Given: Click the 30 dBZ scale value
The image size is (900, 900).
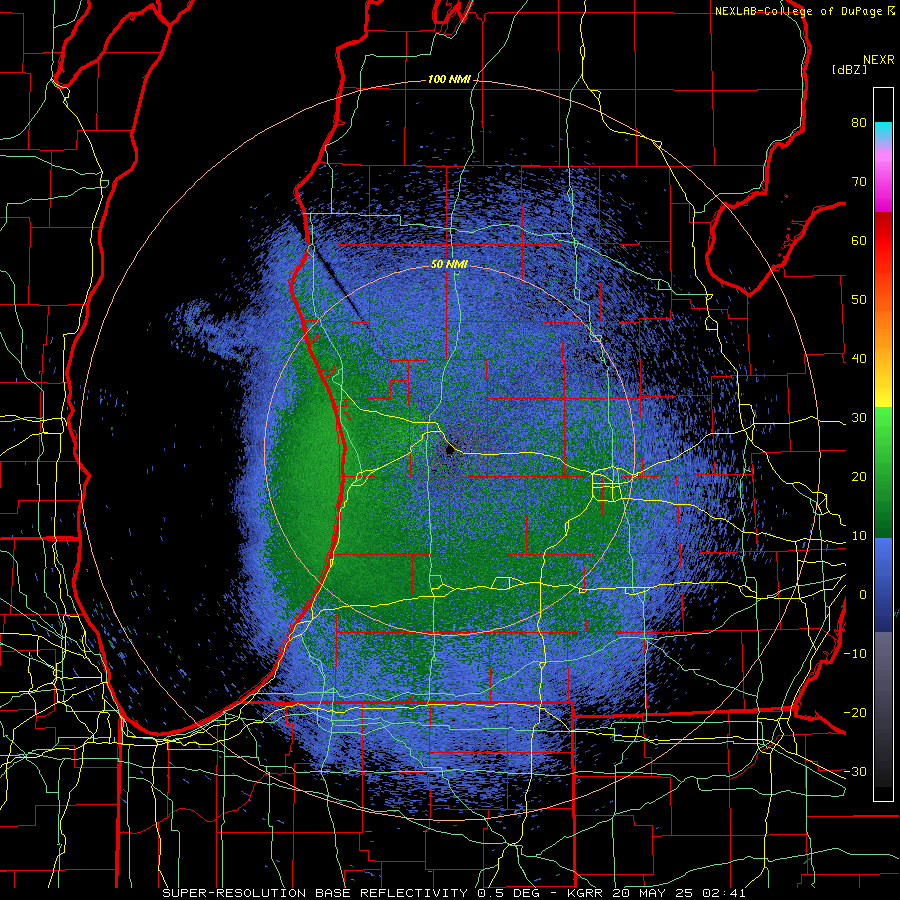Looking at the screenshot, I should (x=859, y=418).
